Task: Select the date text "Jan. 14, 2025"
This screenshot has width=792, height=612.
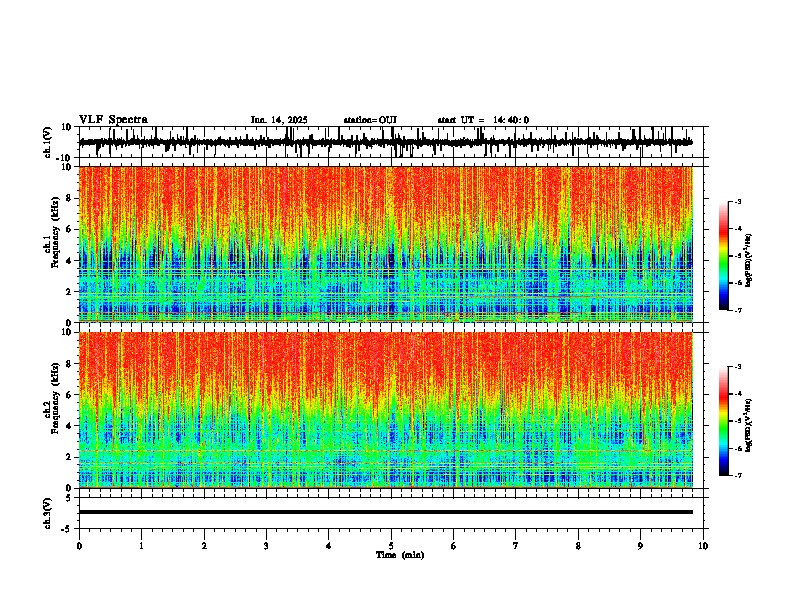Action: (279, 120)
